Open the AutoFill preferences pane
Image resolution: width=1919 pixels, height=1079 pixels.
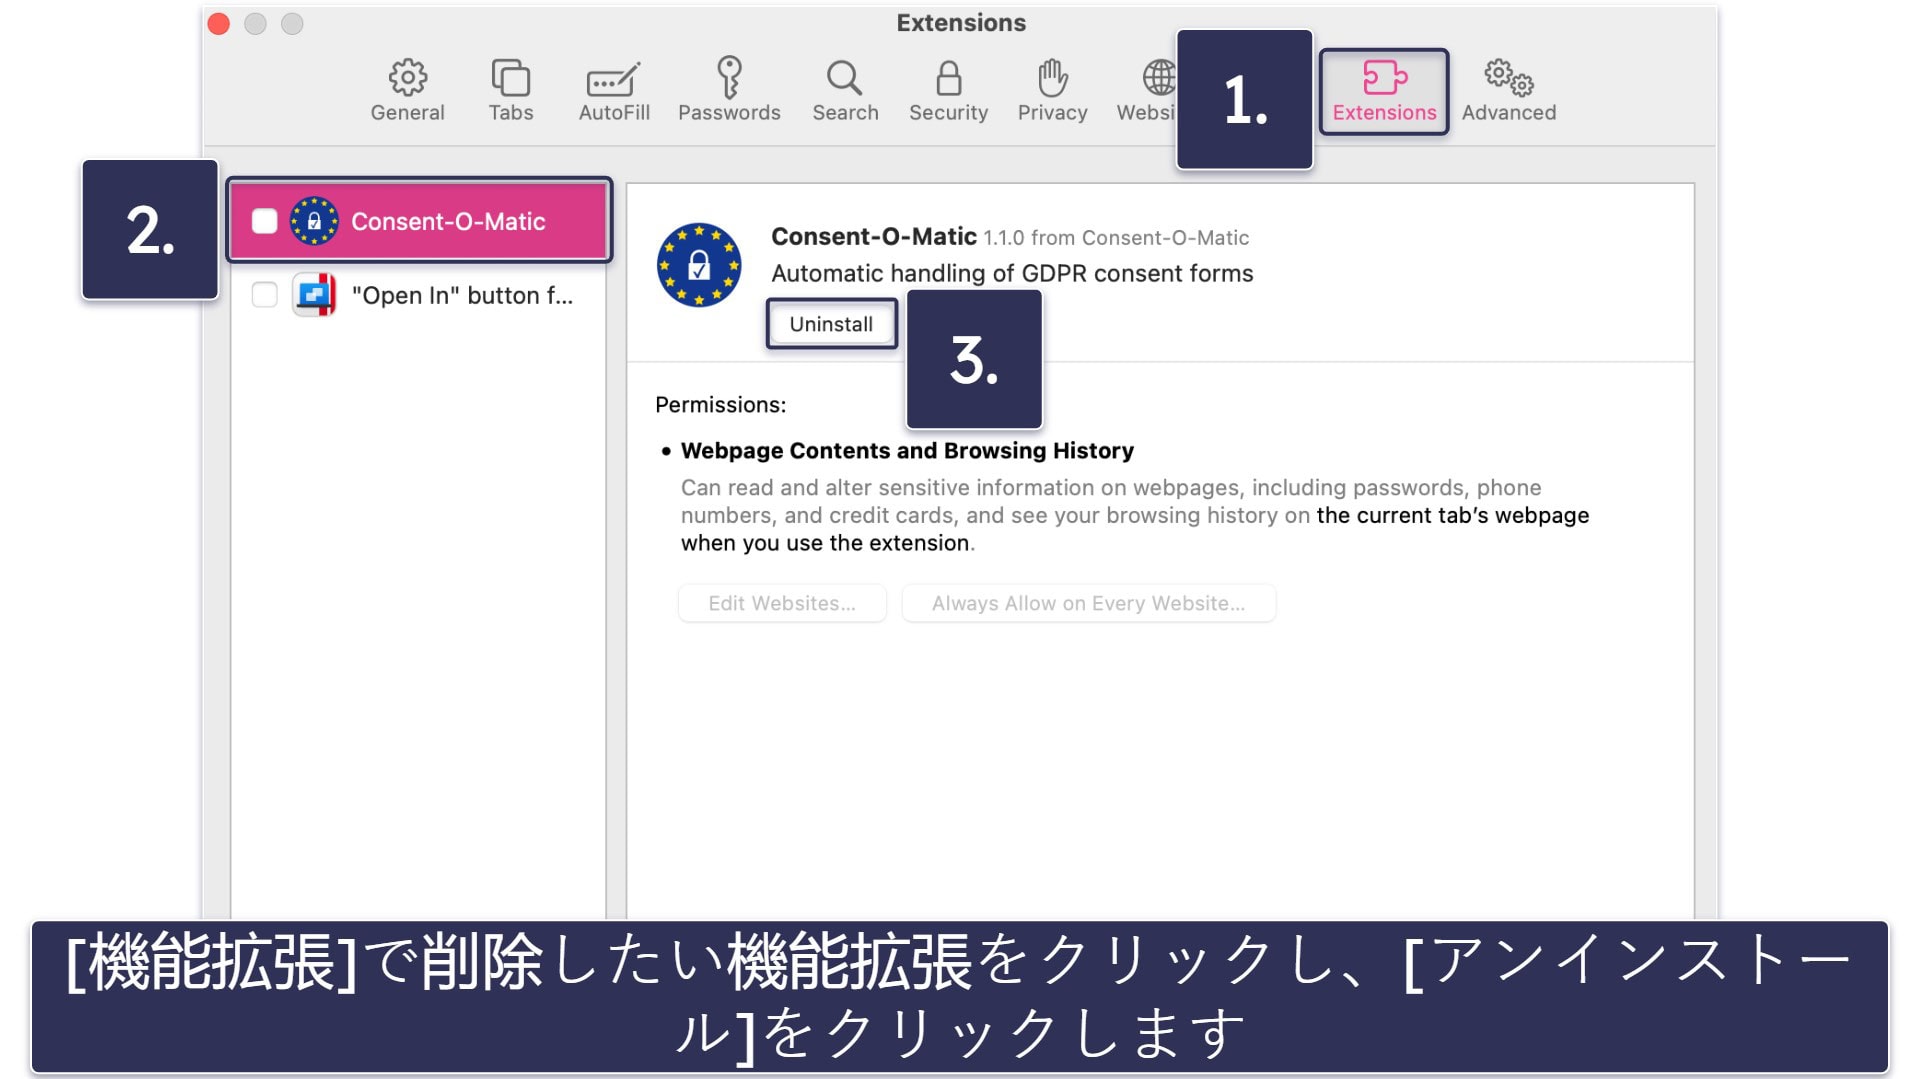click(x=614, y=90)
